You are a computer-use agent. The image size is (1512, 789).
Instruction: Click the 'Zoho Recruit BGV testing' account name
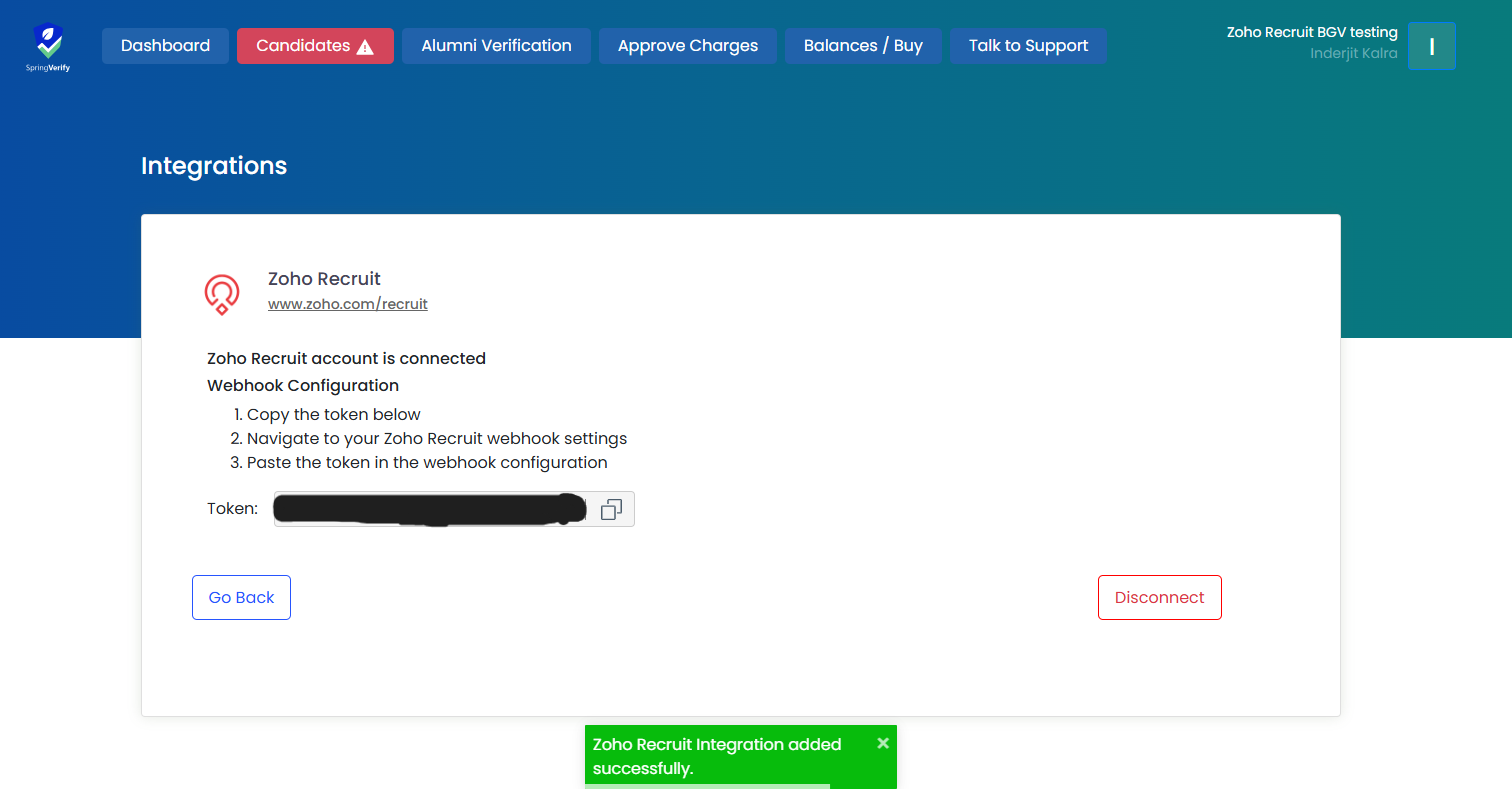pos(1312,32)
